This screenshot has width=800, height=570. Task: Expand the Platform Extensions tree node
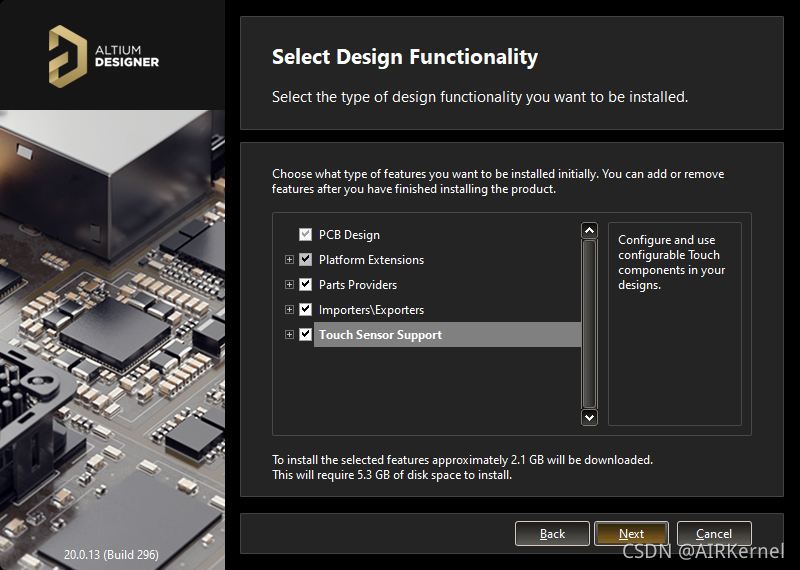[290, 260]
